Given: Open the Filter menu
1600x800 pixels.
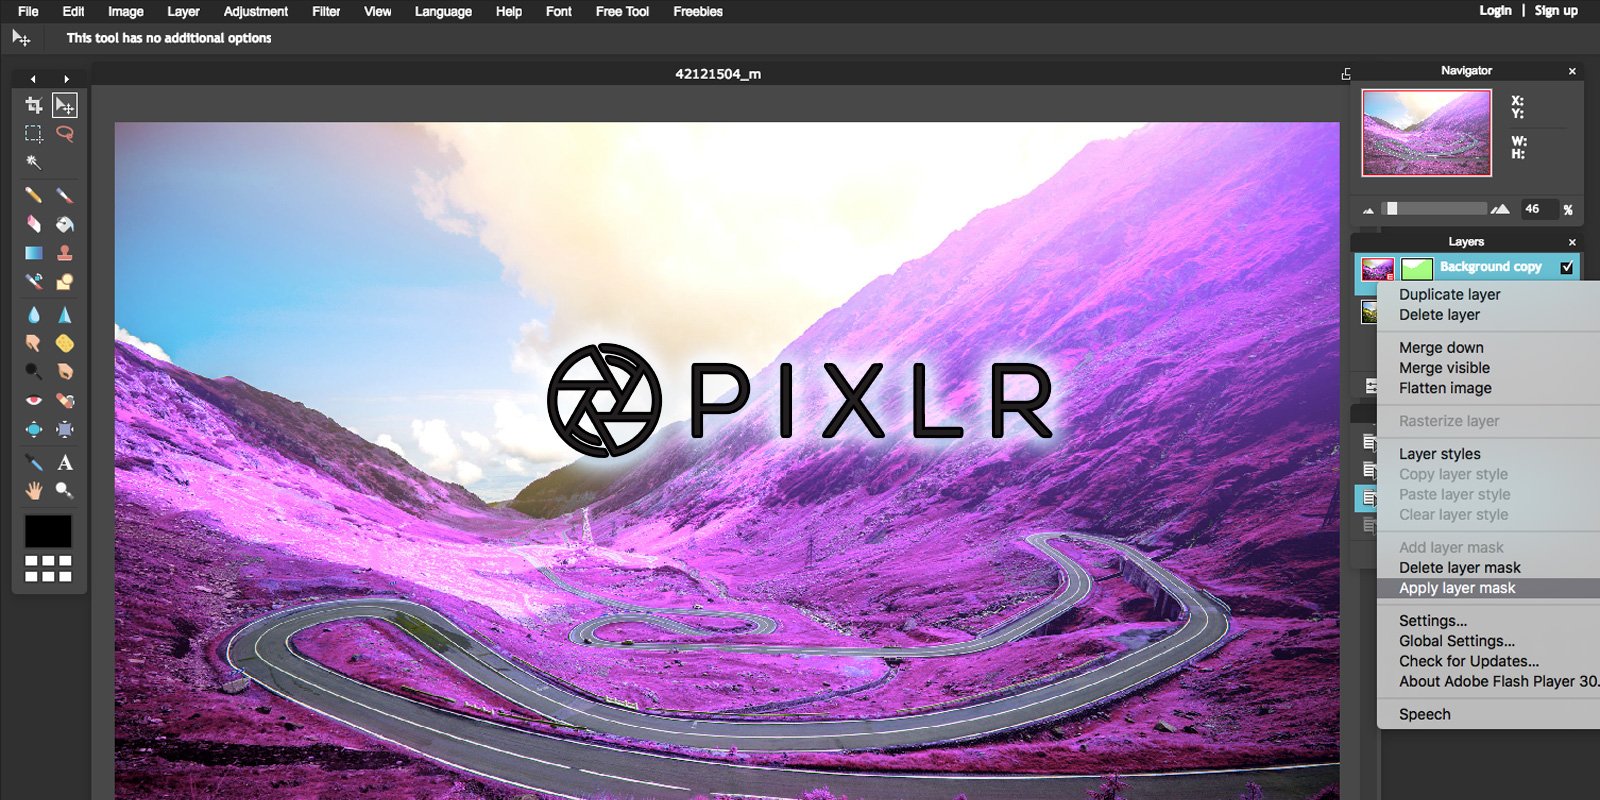Looking at the screenshot, I should (326, 12).
